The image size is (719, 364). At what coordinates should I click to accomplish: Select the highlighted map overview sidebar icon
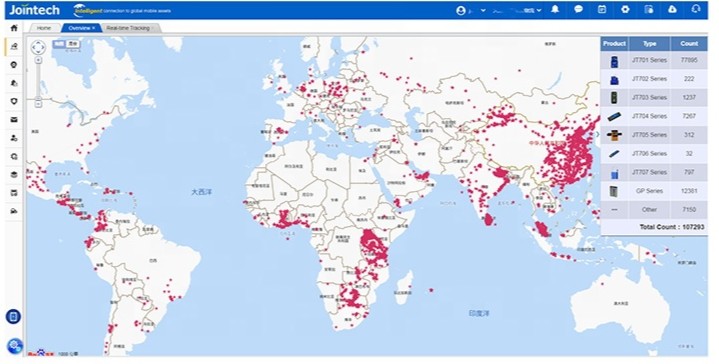(x=14, y=46)
